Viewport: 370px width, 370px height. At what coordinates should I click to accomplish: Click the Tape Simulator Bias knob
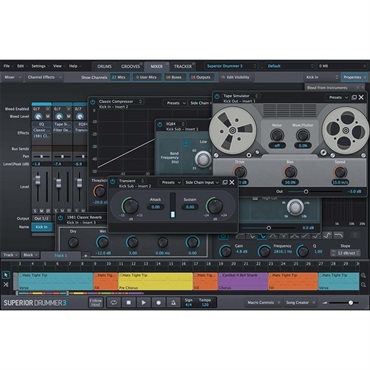[290, 172]
